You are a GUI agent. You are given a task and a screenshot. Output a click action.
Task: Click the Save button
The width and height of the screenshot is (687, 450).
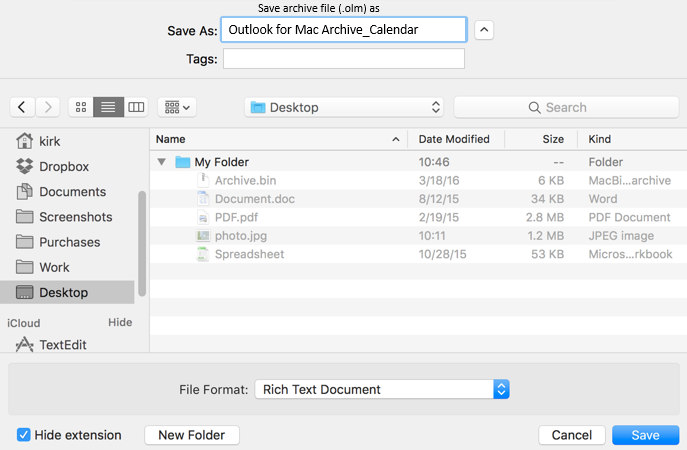[645, 435]
